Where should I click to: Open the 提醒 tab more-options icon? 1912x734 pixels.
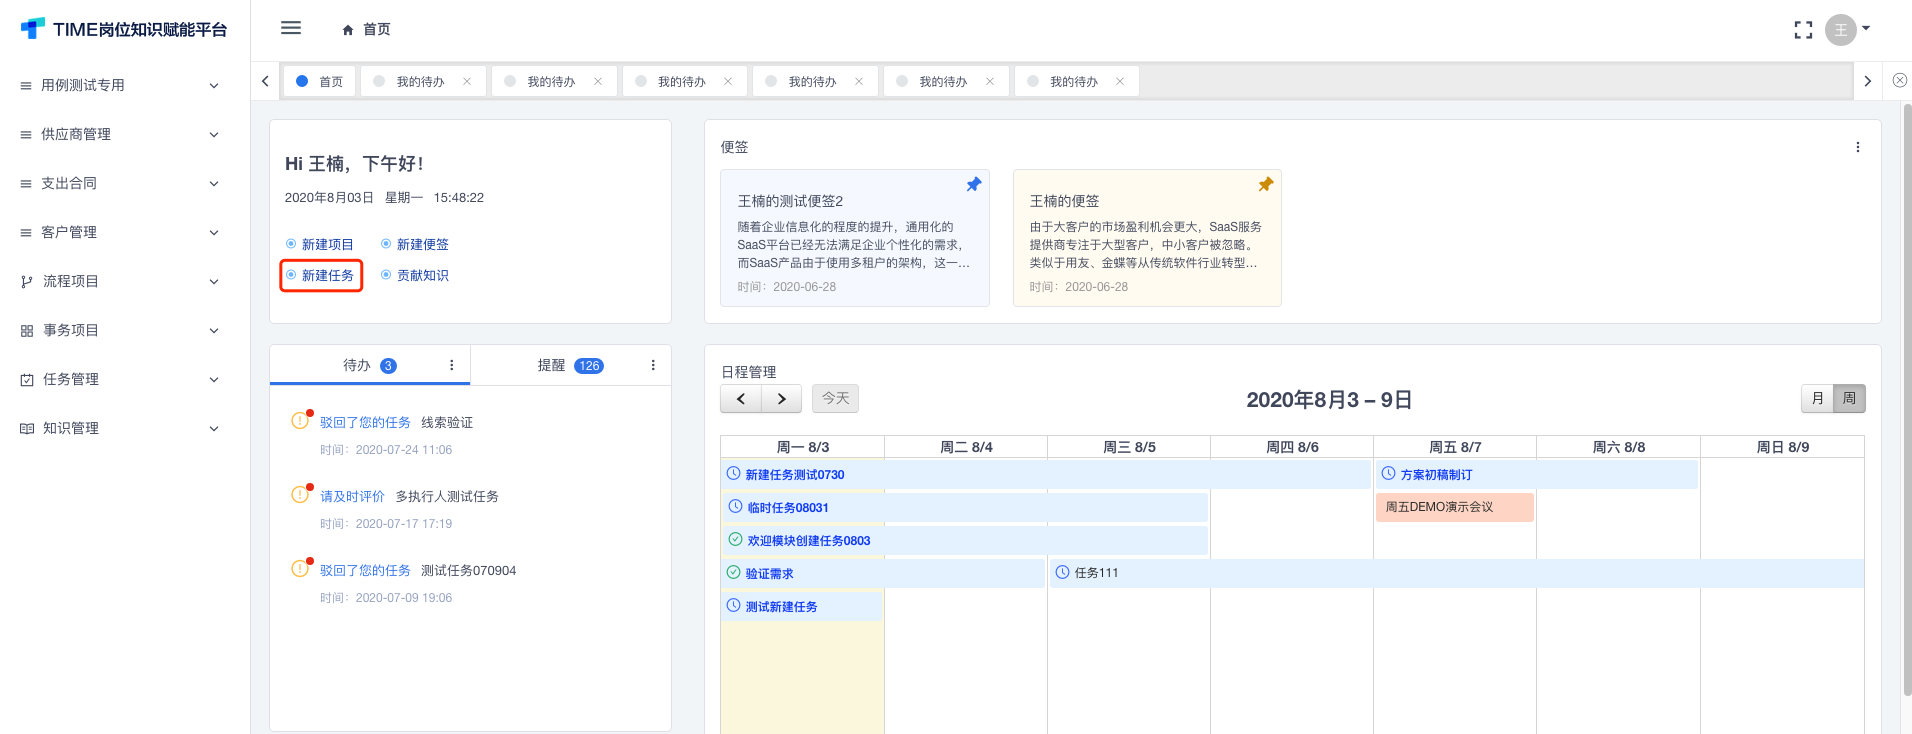pos(653,365)
